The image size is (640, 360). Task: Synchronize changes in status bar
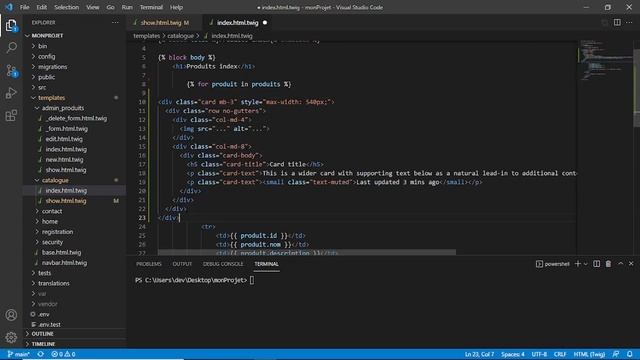pos(40,354)
